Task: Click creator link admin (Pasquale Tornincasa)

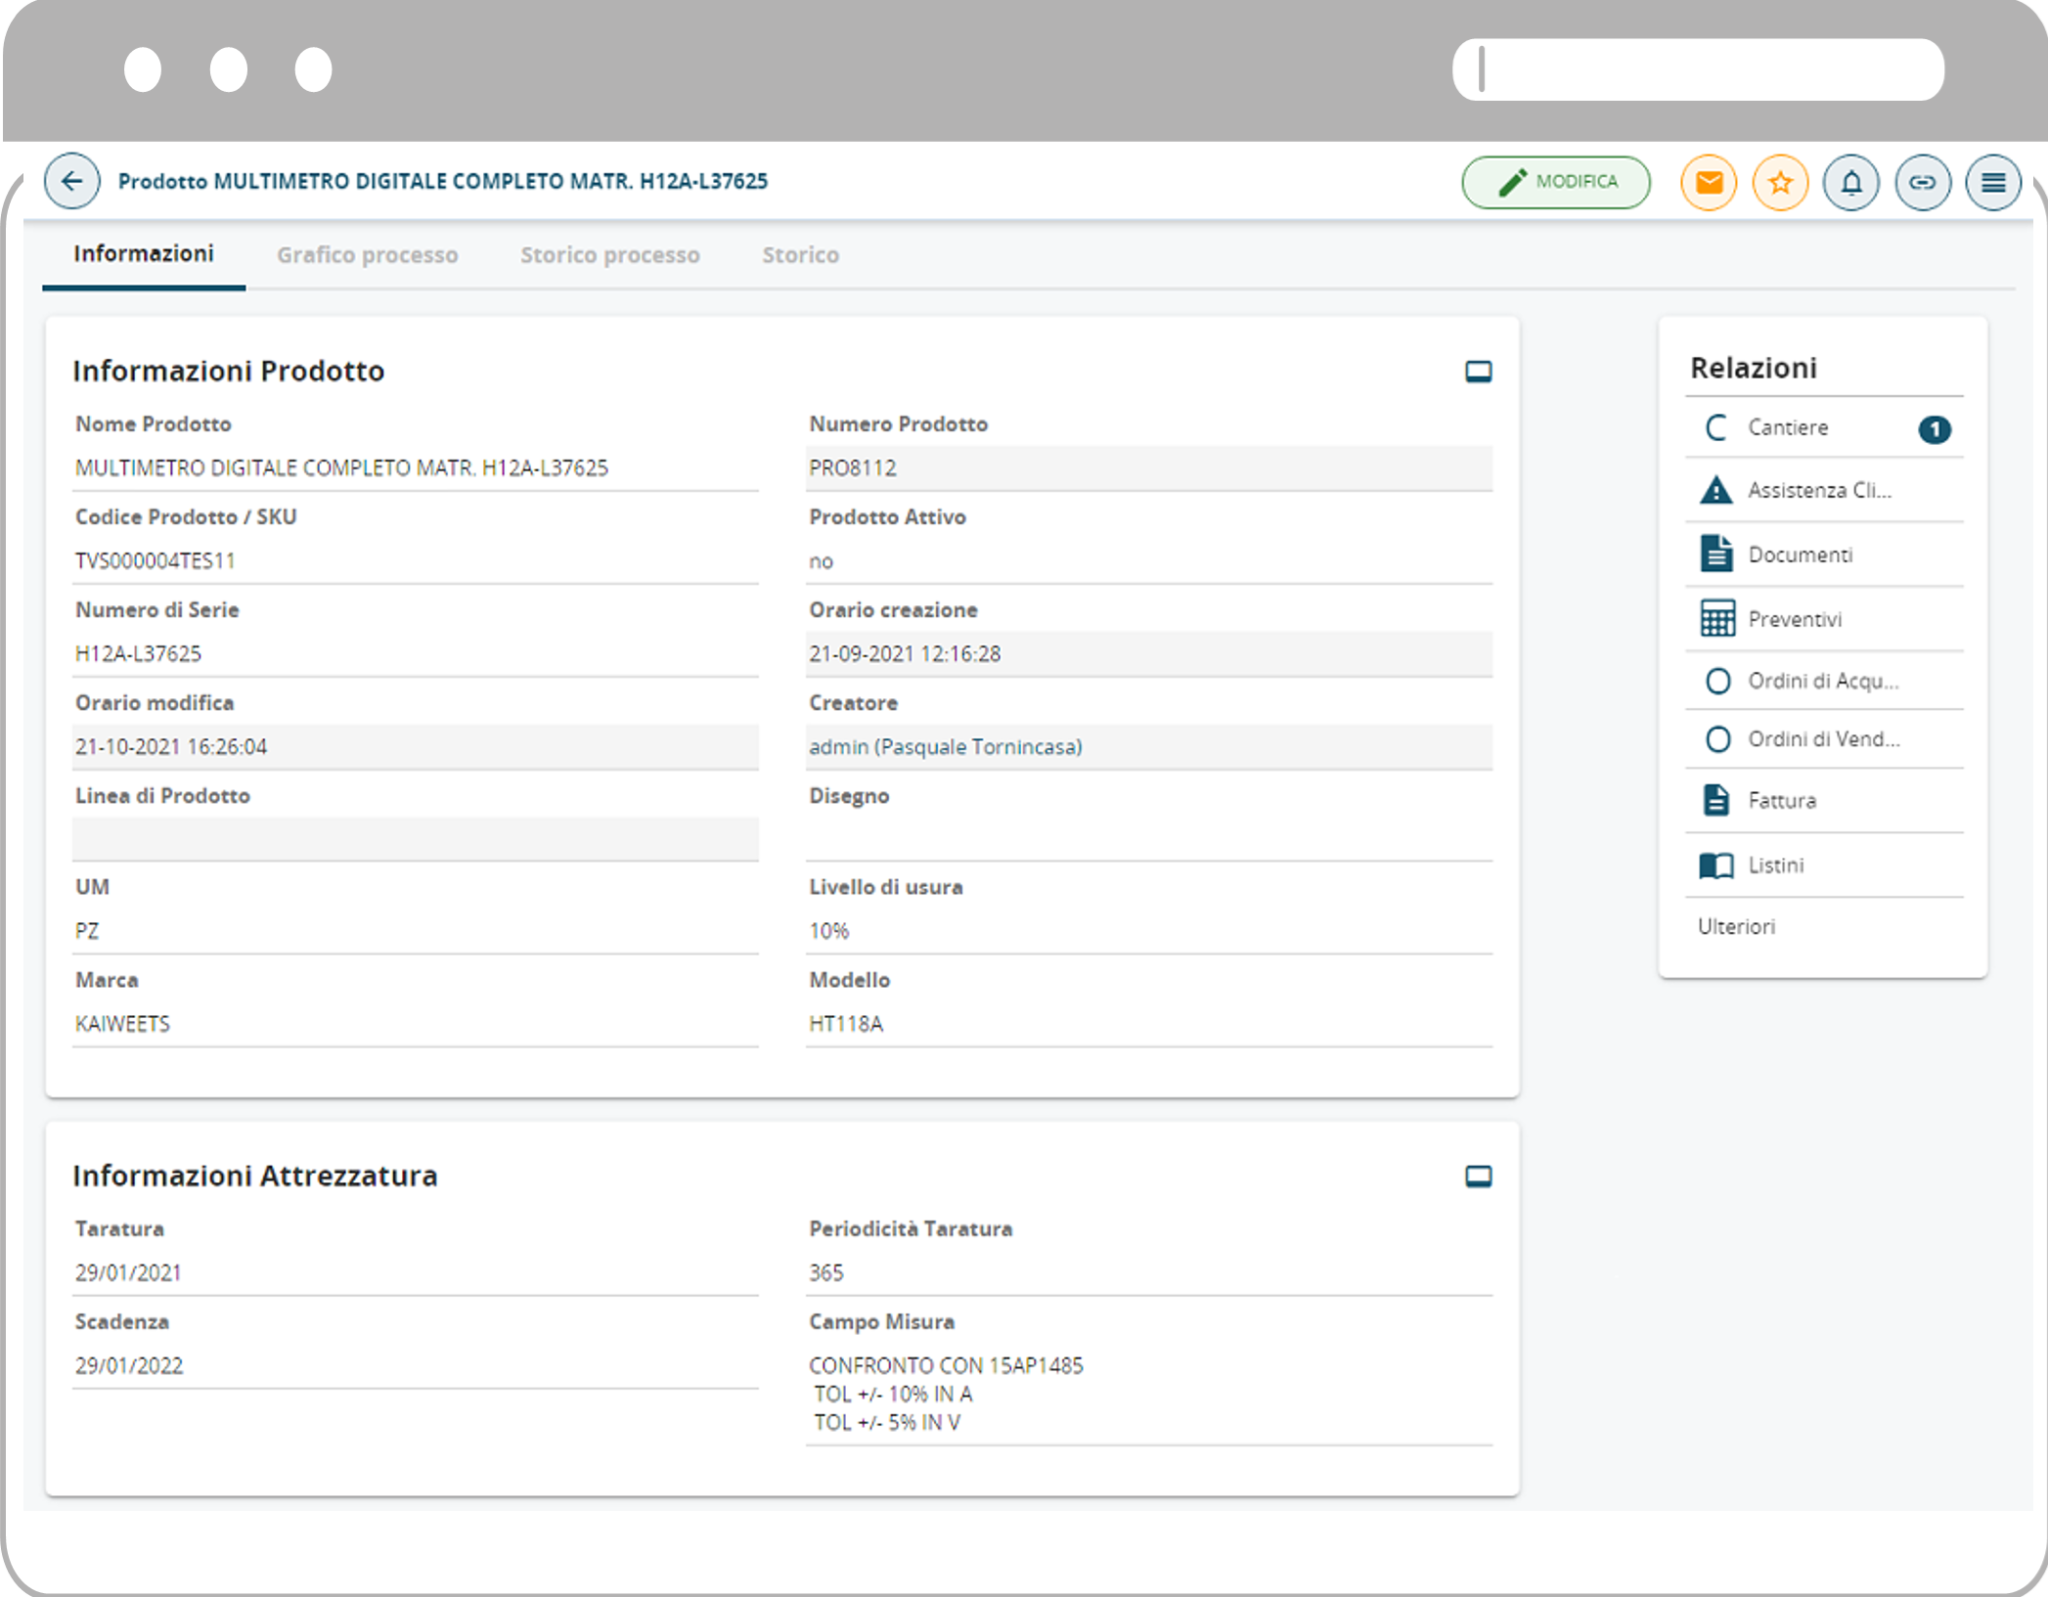Action: click(x=945, y=747)
